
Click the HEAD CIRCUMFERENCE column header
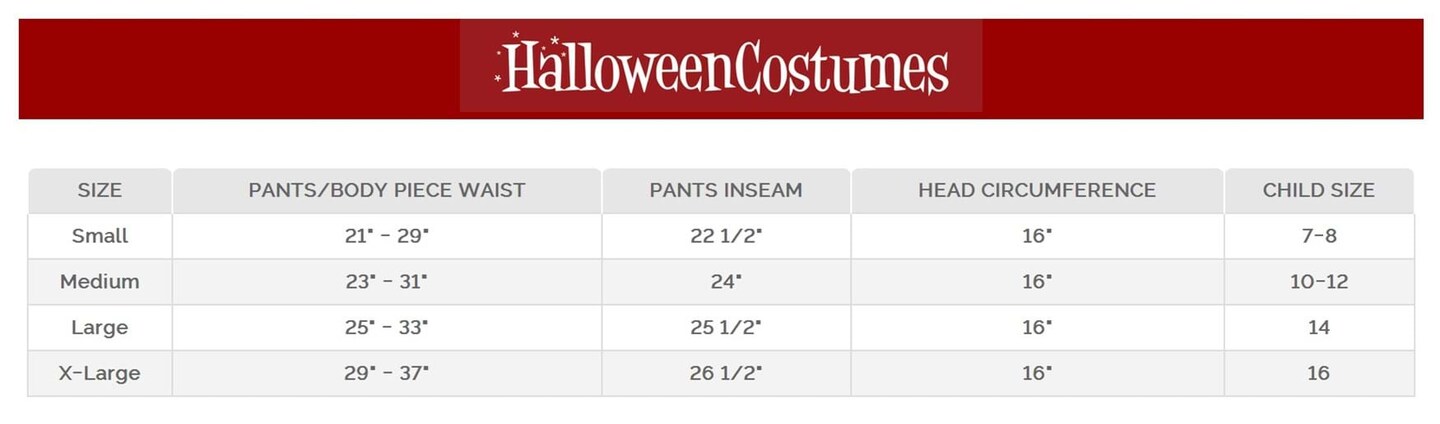[1037, 190]
